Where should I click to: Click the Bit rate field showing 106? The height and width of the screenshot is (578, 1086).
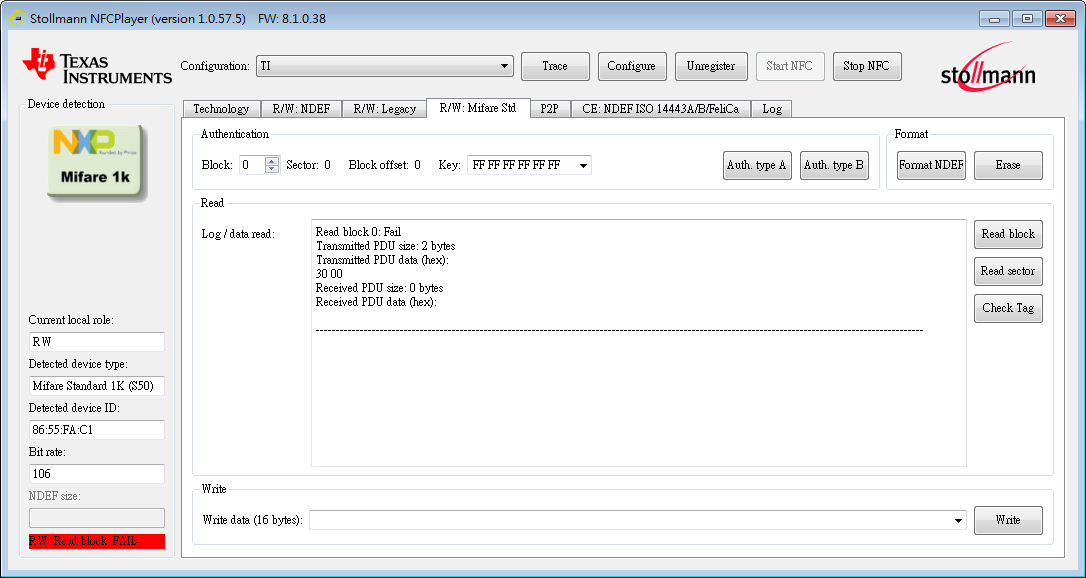click(96, 474)
